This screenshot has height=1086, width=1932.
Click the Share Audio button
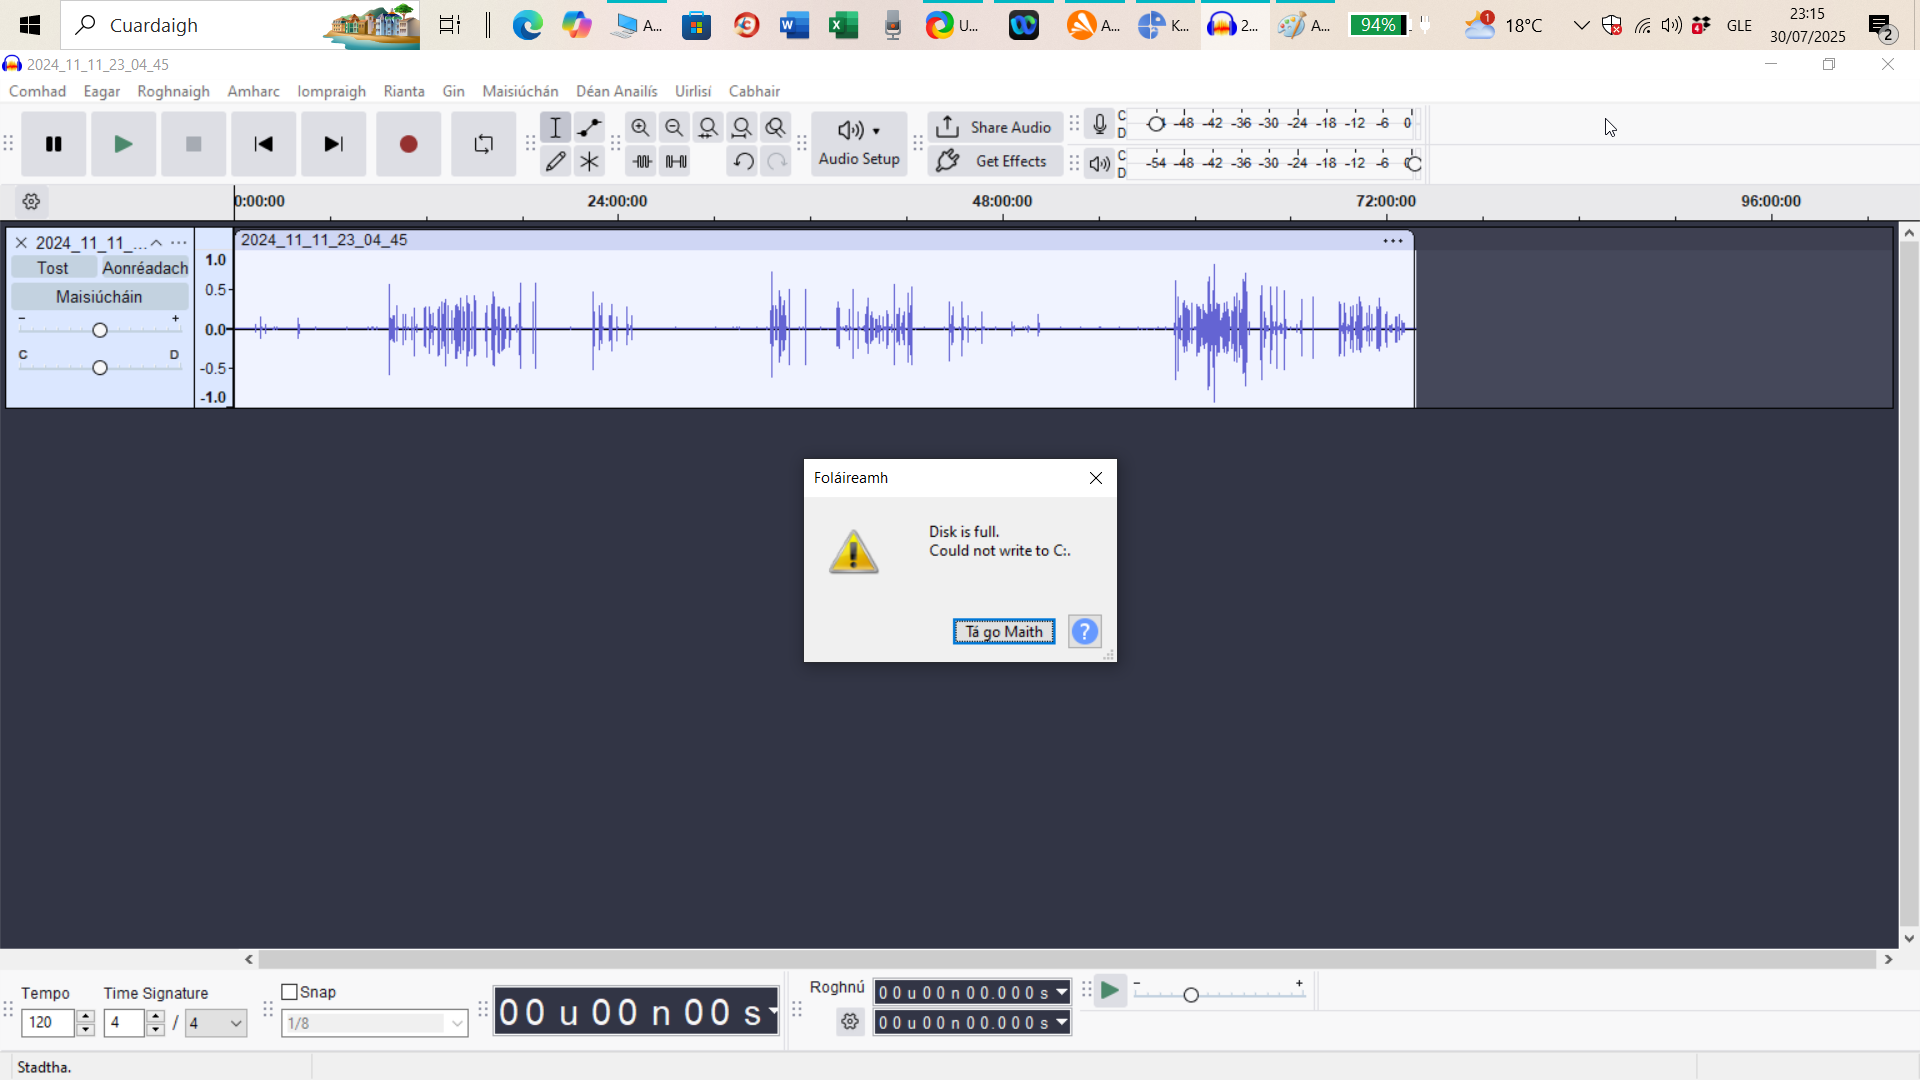[x=994, y=127]
